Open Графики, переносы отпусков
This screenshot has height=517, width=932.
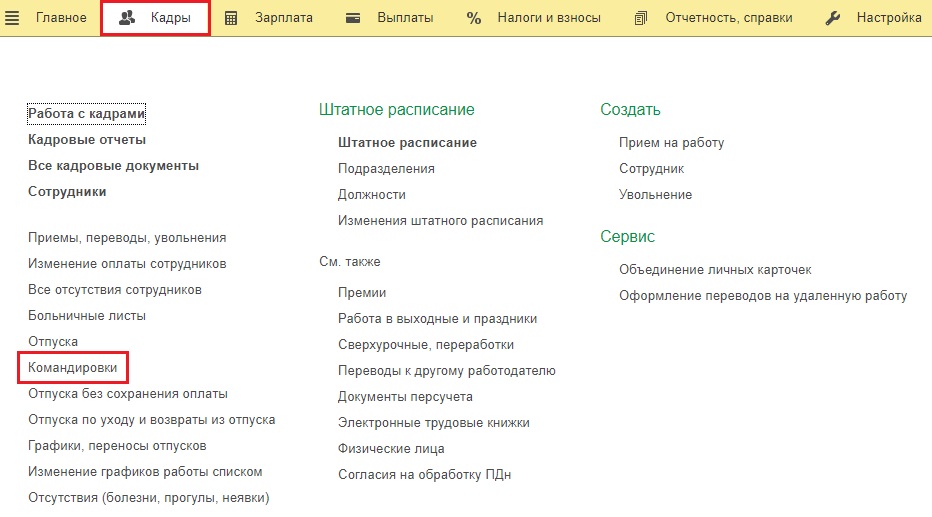(117, 446)
